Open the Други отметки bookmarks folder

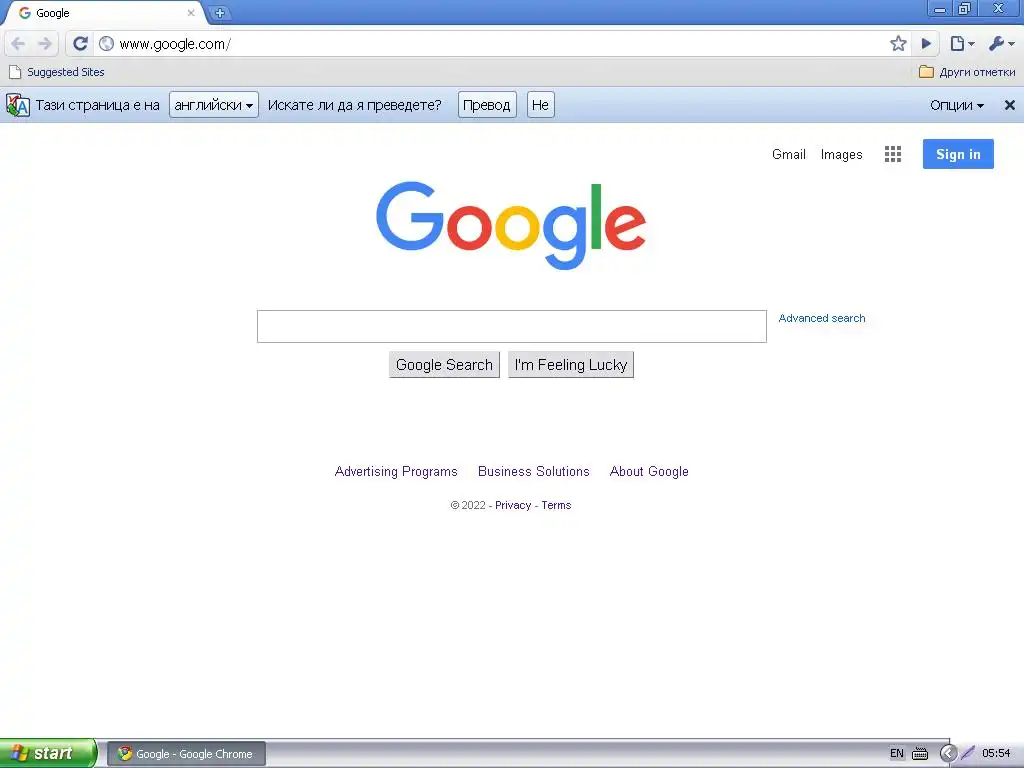(x=967, y=72)
